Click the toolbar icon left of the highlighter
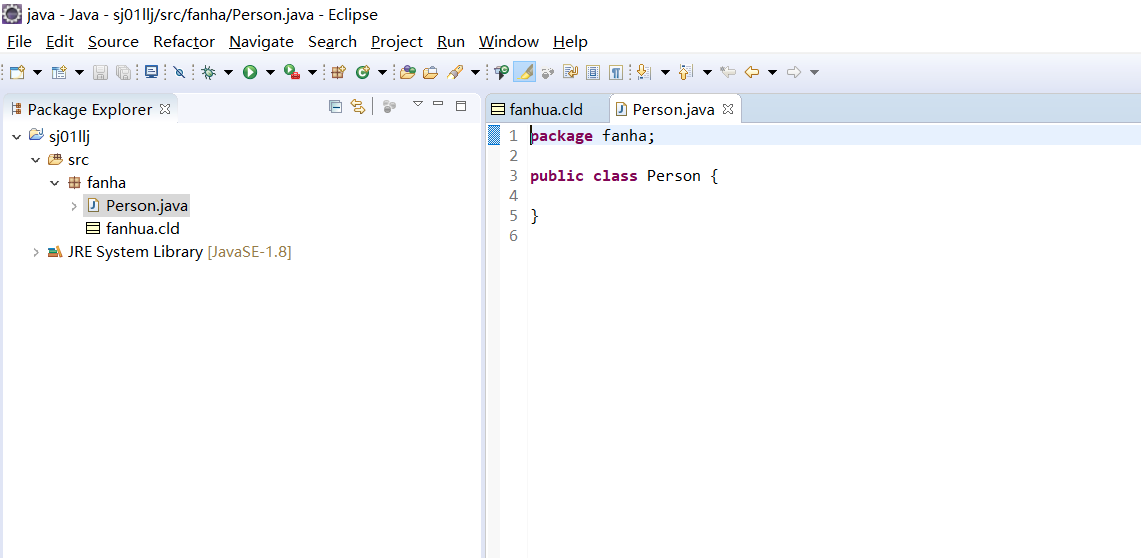This screenshot has width=1141, height=558. pos(501,72)
